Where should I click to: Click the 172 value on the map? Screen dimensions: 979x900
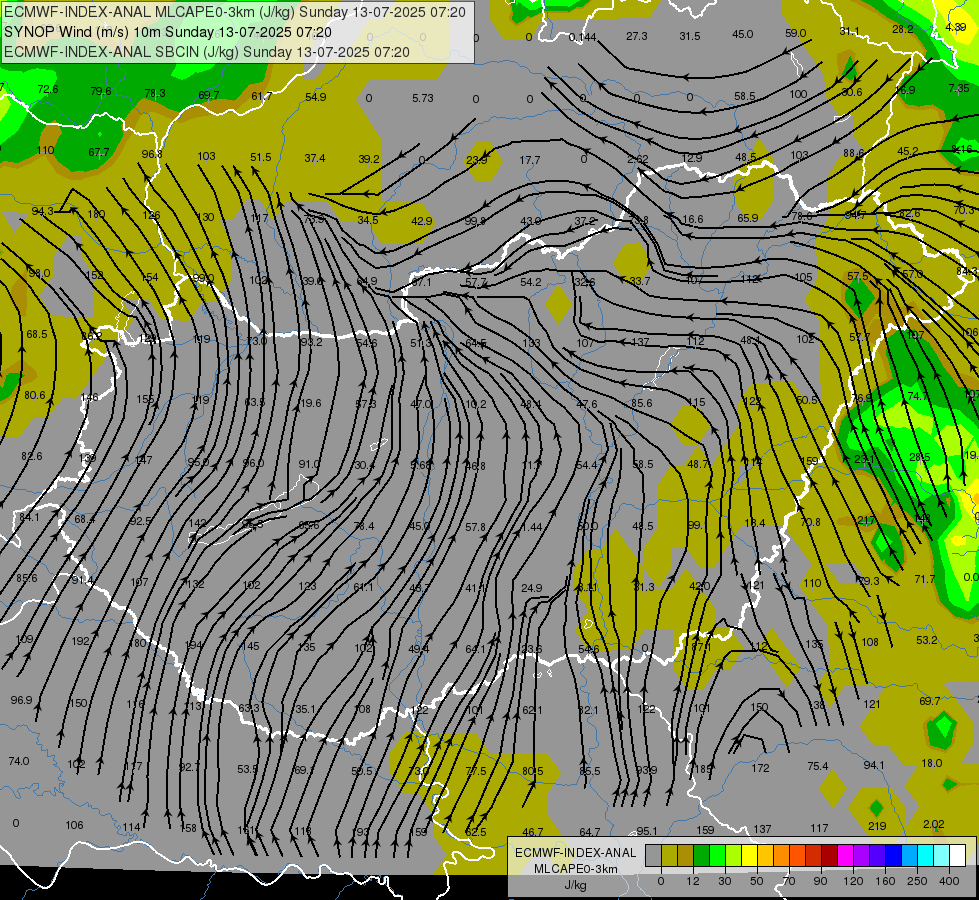point(760,768)
